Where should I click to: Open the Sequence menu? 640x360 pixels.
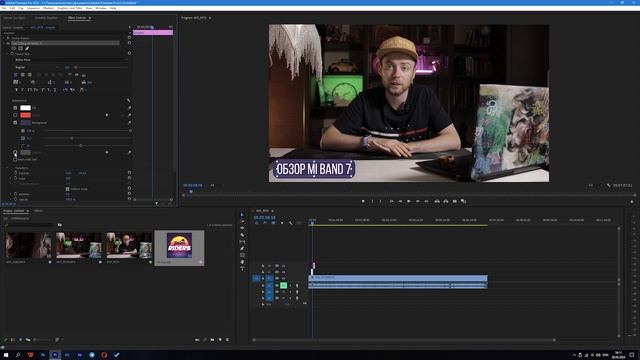(33, 8)
